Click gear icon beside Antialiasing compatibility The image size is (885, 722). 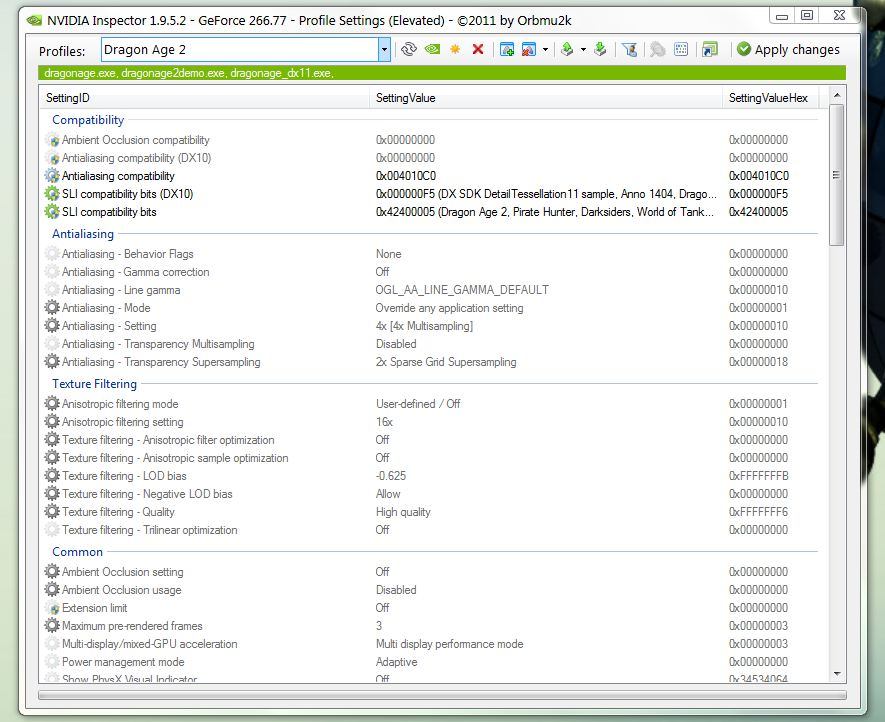click(x=52, y=176)
